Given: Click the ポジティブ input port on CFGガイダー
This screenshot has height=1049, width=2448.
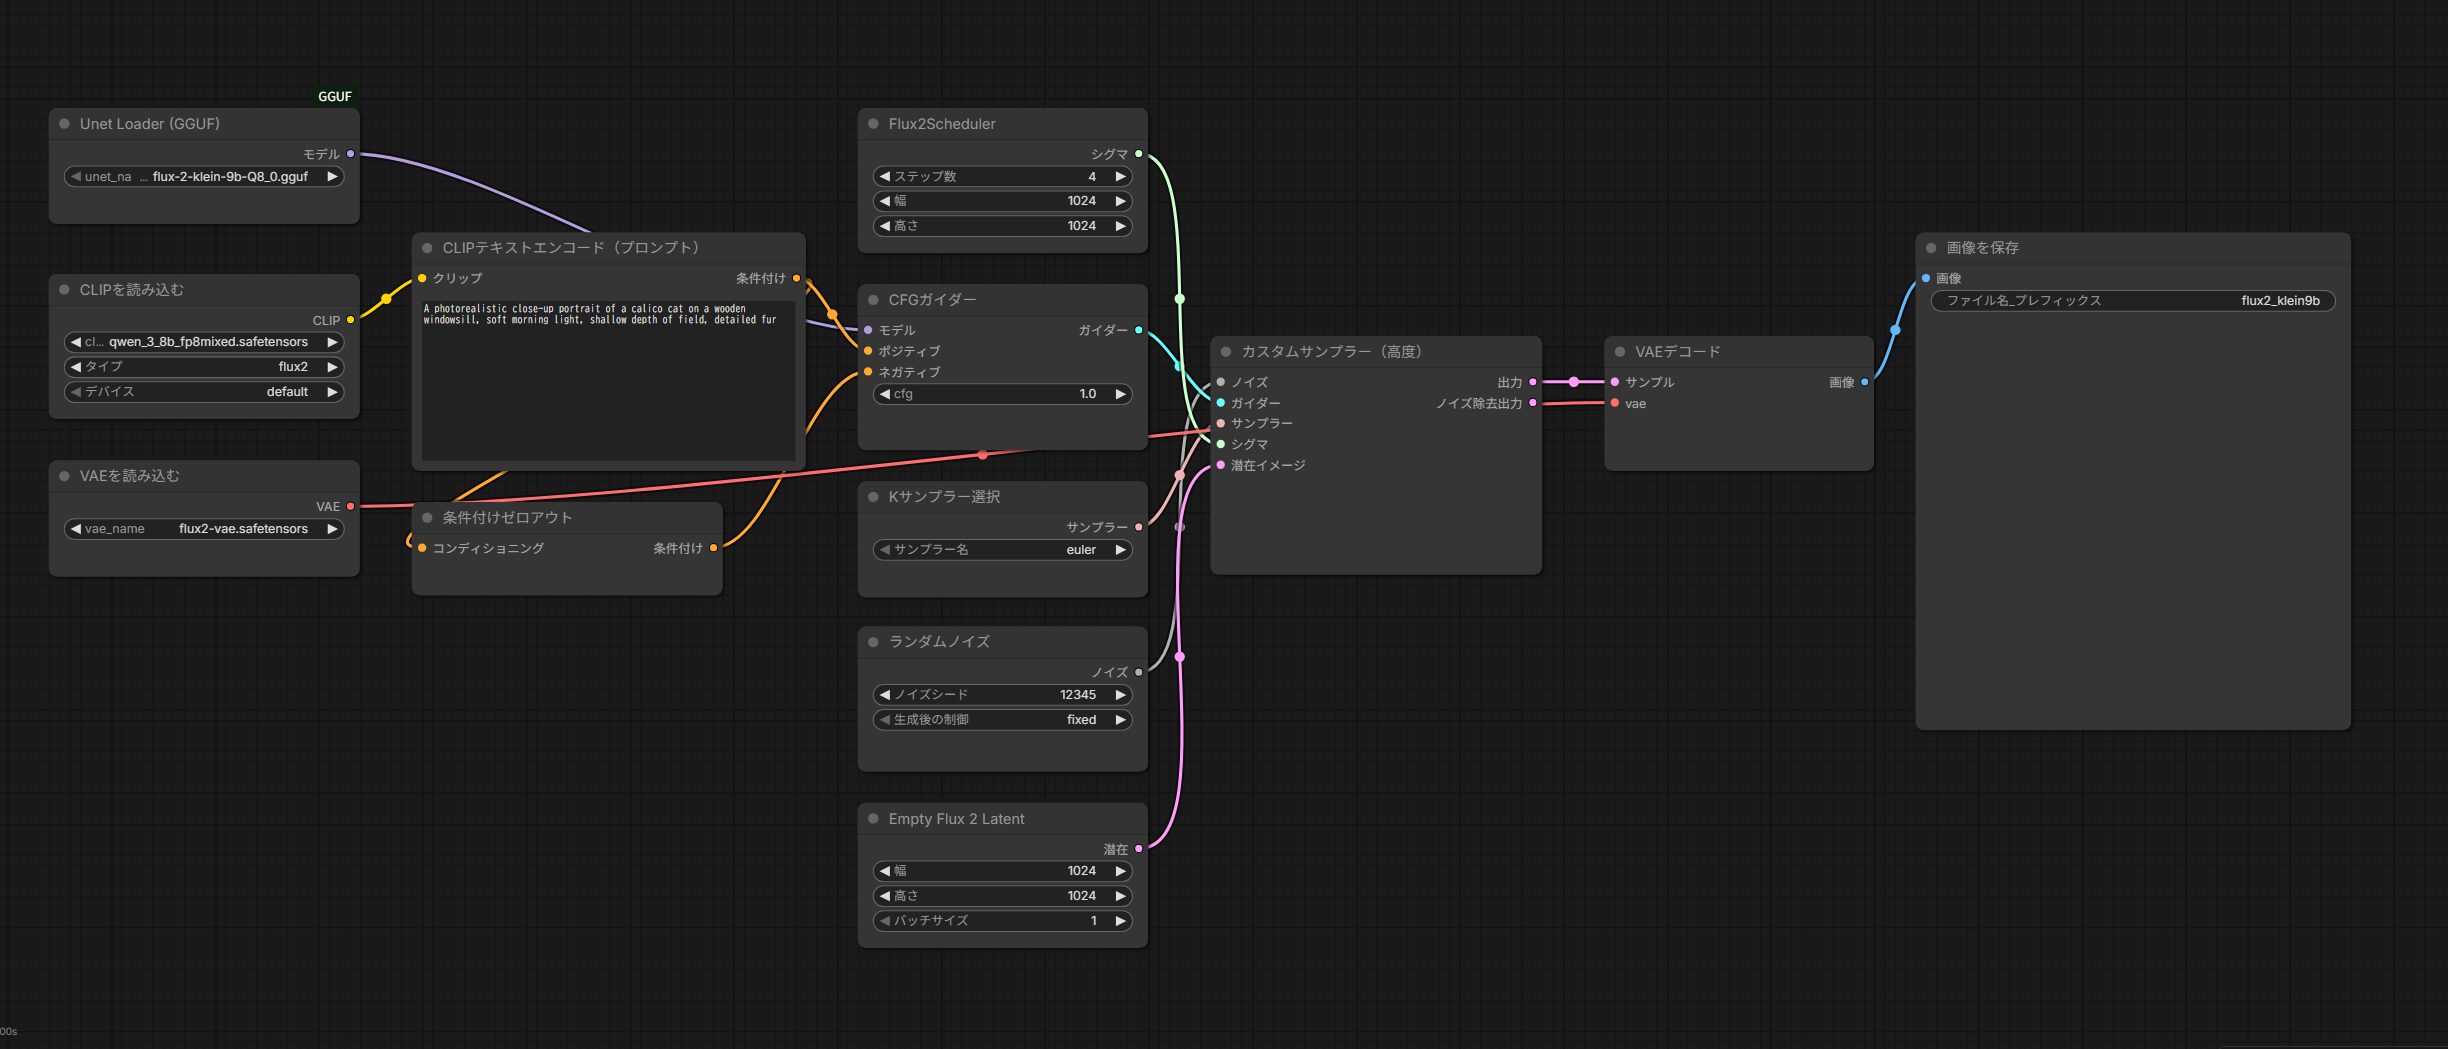Looking at the screenshot, I should [x=868, y=351].
